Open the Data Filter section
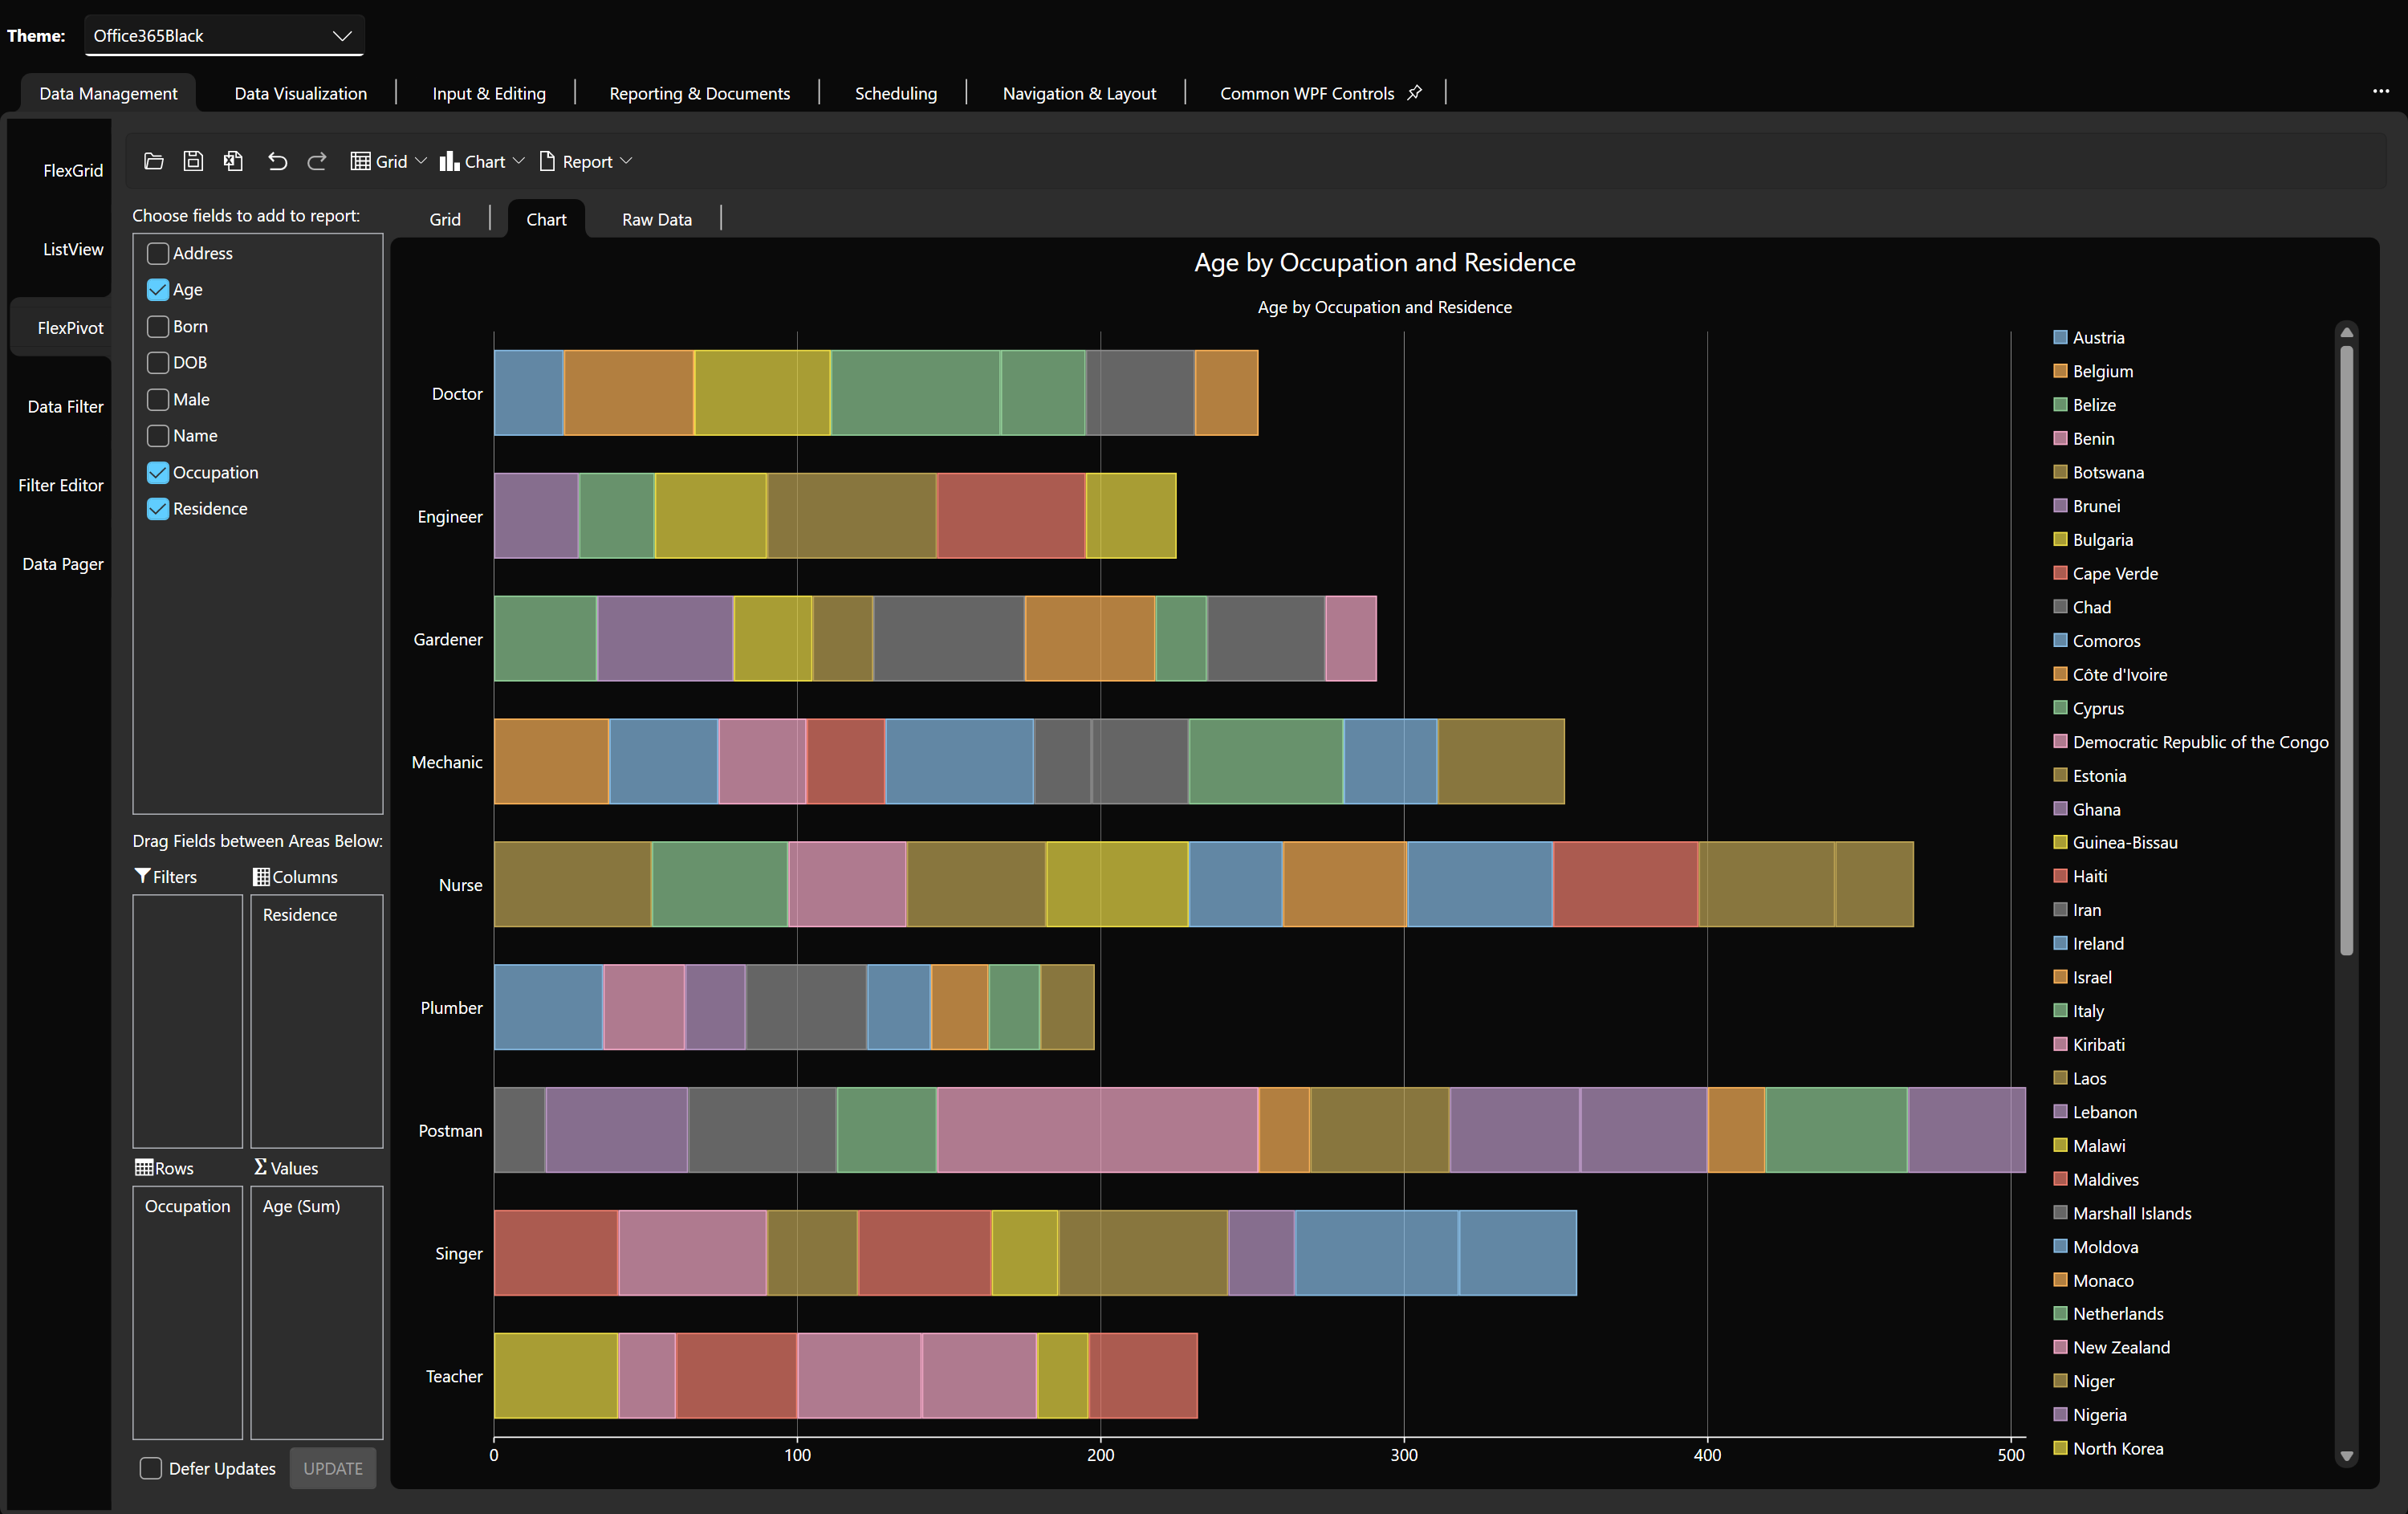2408x1514 pixels. pos(64,406)
